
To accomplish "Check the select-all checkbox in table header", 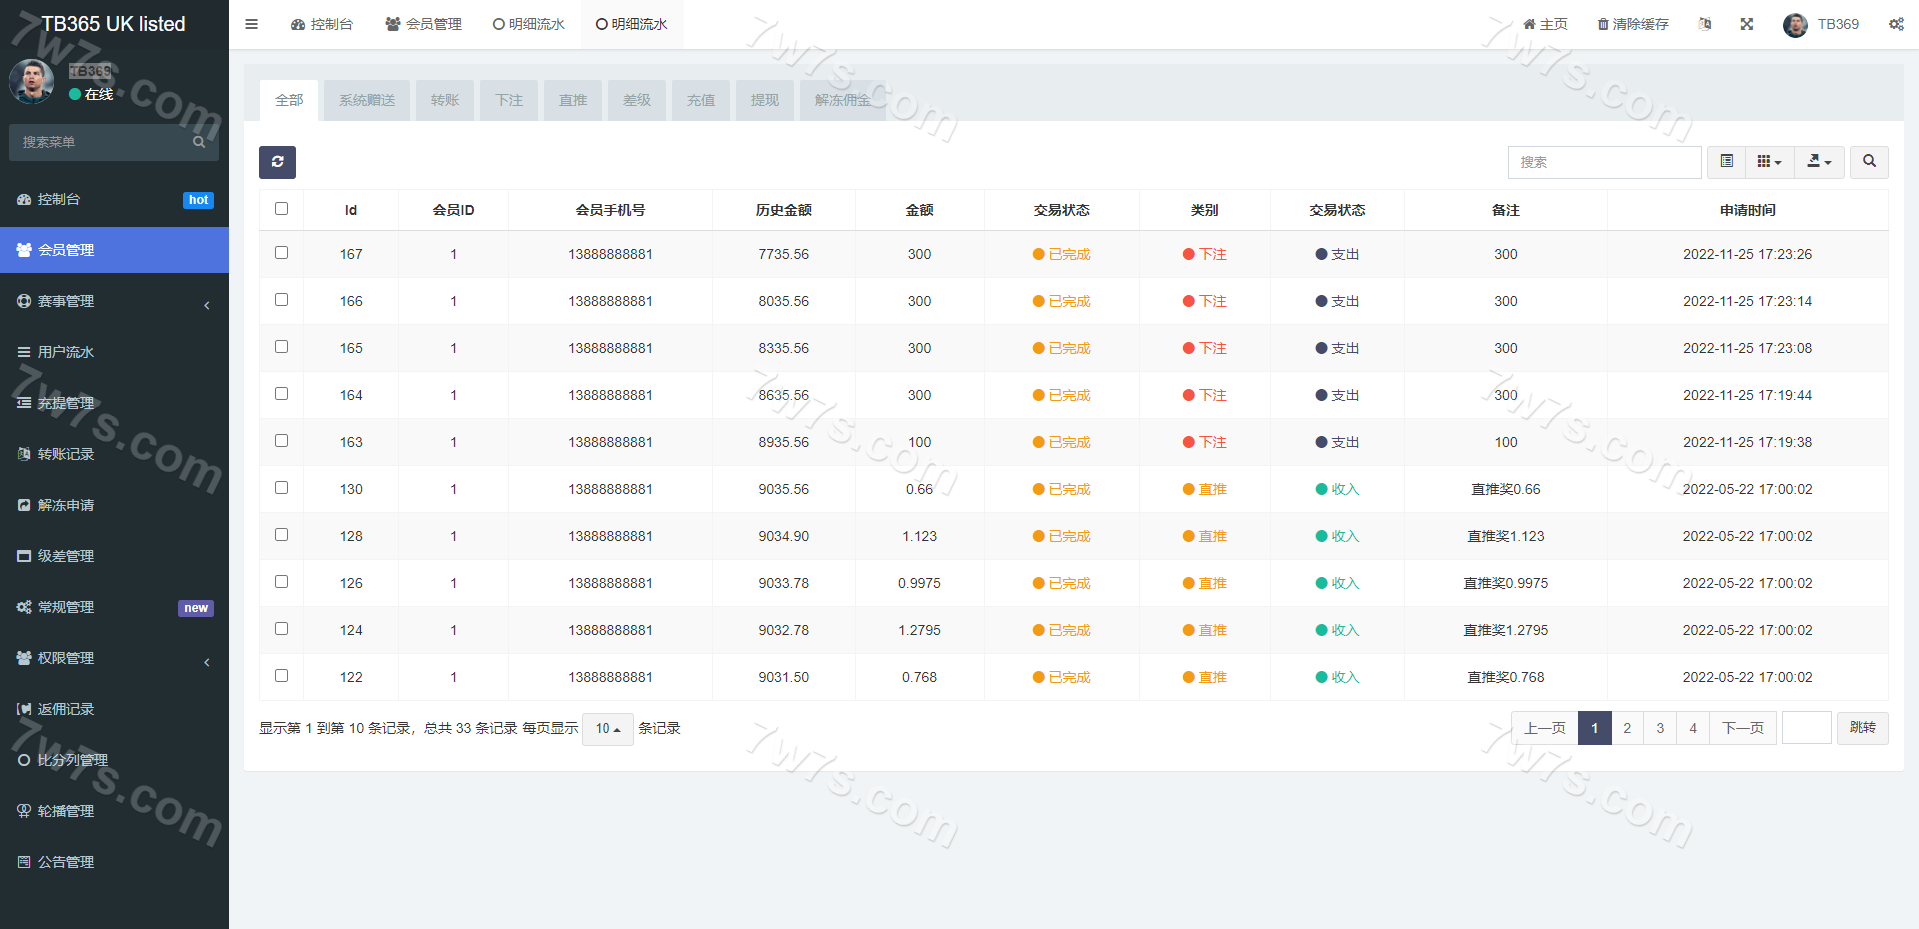I will point(281,209).
